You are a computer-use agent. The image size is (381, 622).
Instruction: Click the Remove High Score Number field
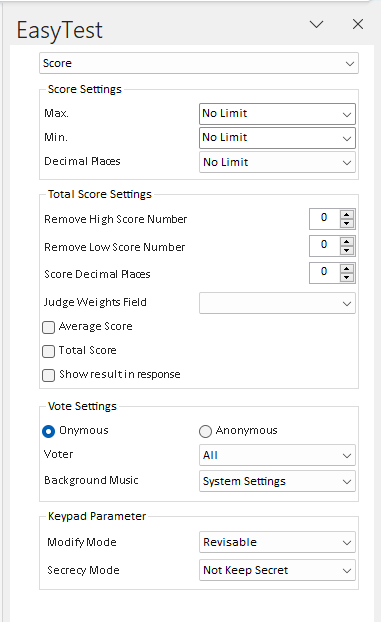click(324, 219)
